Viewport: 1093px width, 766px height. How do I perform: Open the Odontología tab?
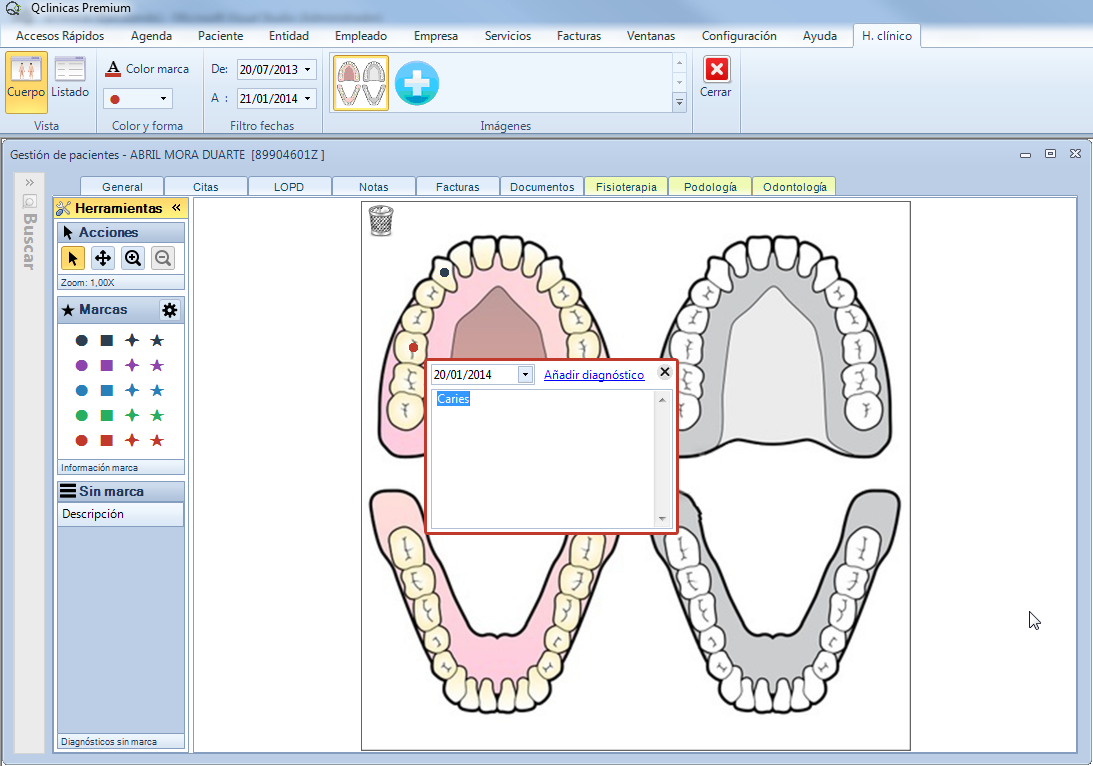click(794, 187)
